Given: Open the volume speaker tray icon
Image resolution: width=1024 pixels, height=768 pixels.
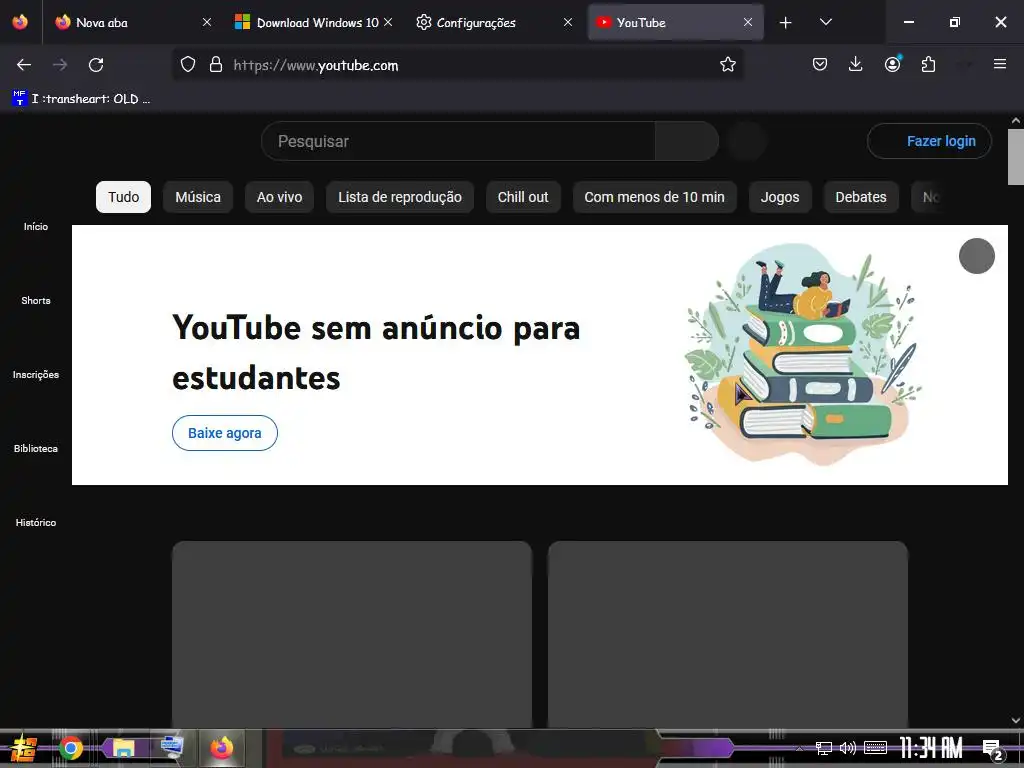Looking at the screenshot, I should [848, 748].
